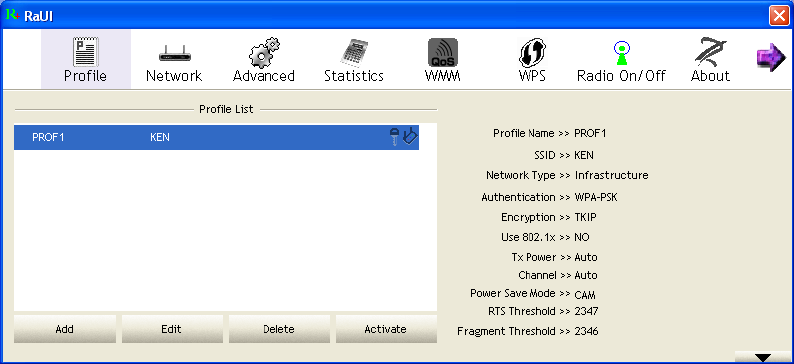Click the purple next arrow icon
Image resolution: width=794 pixels, height=364 pixels.
pyautogui.click(x=770, y=57)
